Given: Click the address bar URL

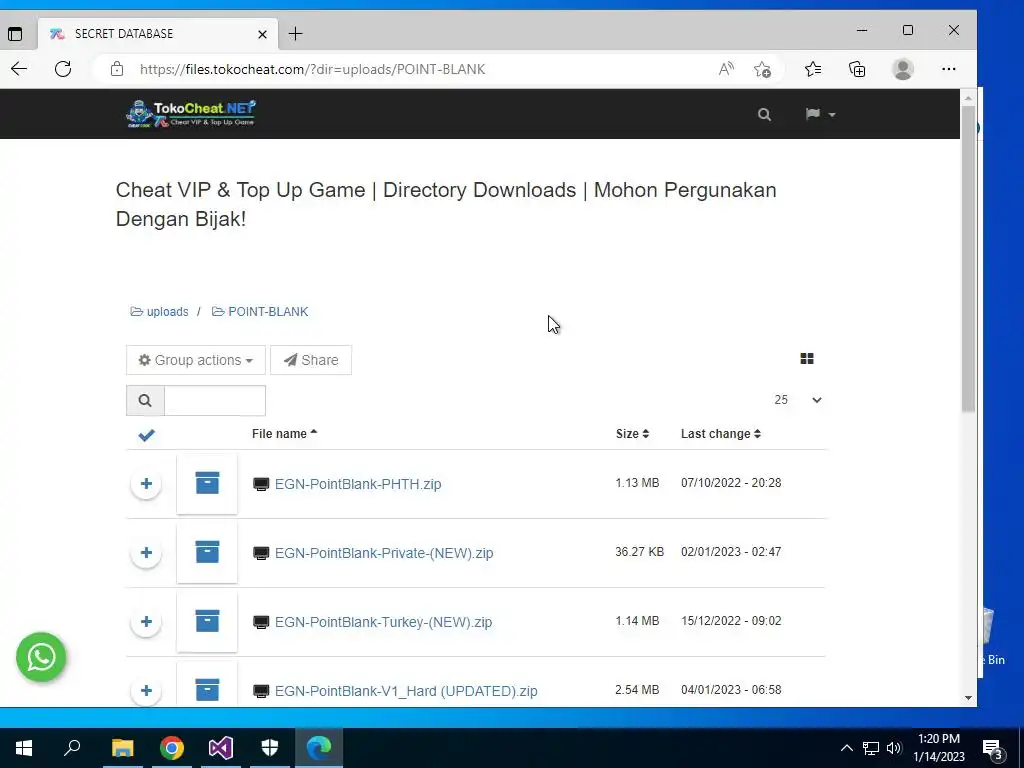Looking at the screenshot, I should coord(312,69).
